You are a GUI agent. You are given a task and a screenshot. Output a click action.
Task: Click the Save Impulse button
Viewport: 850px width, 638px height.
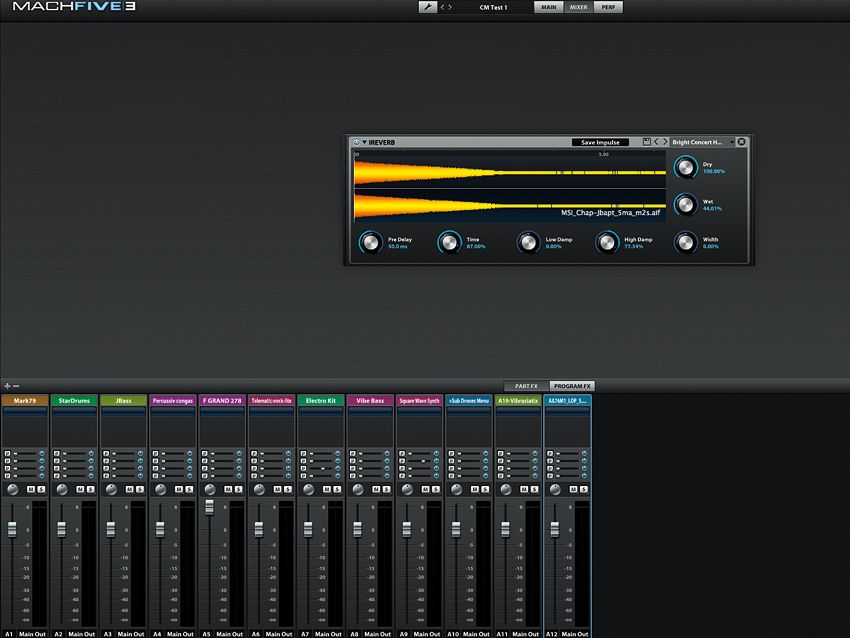[x=600, y=142]
